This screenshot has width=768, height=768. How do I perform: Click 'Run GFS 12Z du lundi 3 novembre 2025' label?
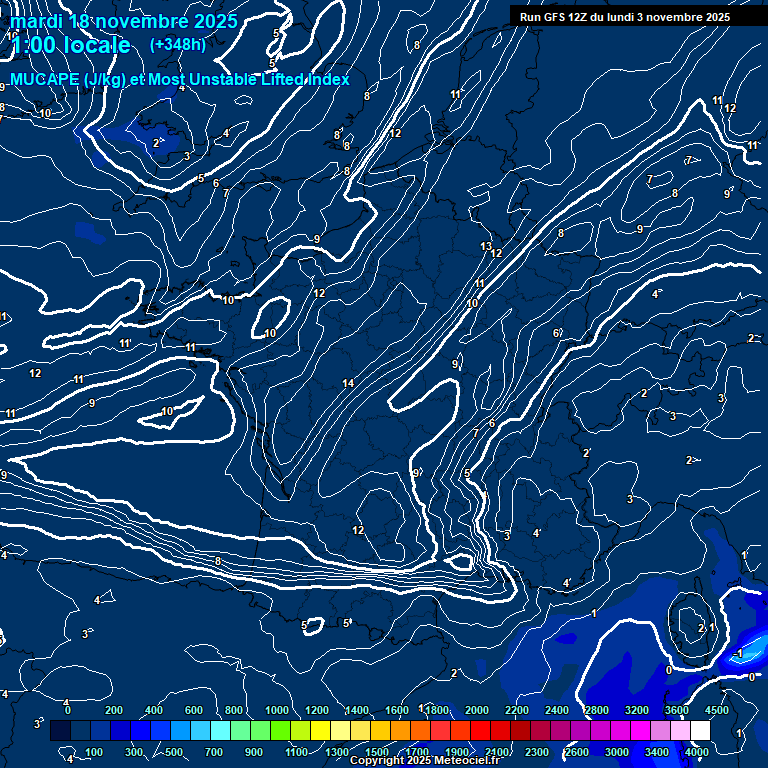[x=625, y=17]
